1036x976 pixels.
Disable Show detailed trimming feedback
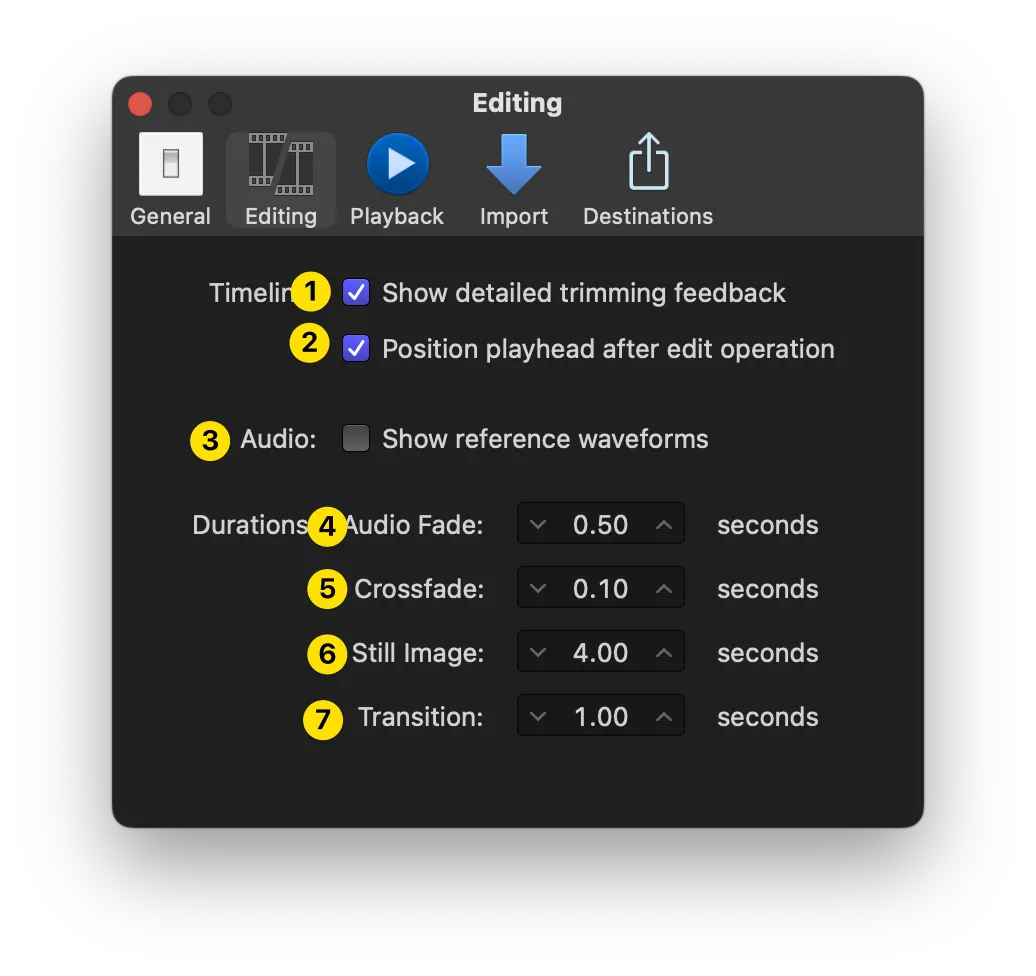click(356, 293)
